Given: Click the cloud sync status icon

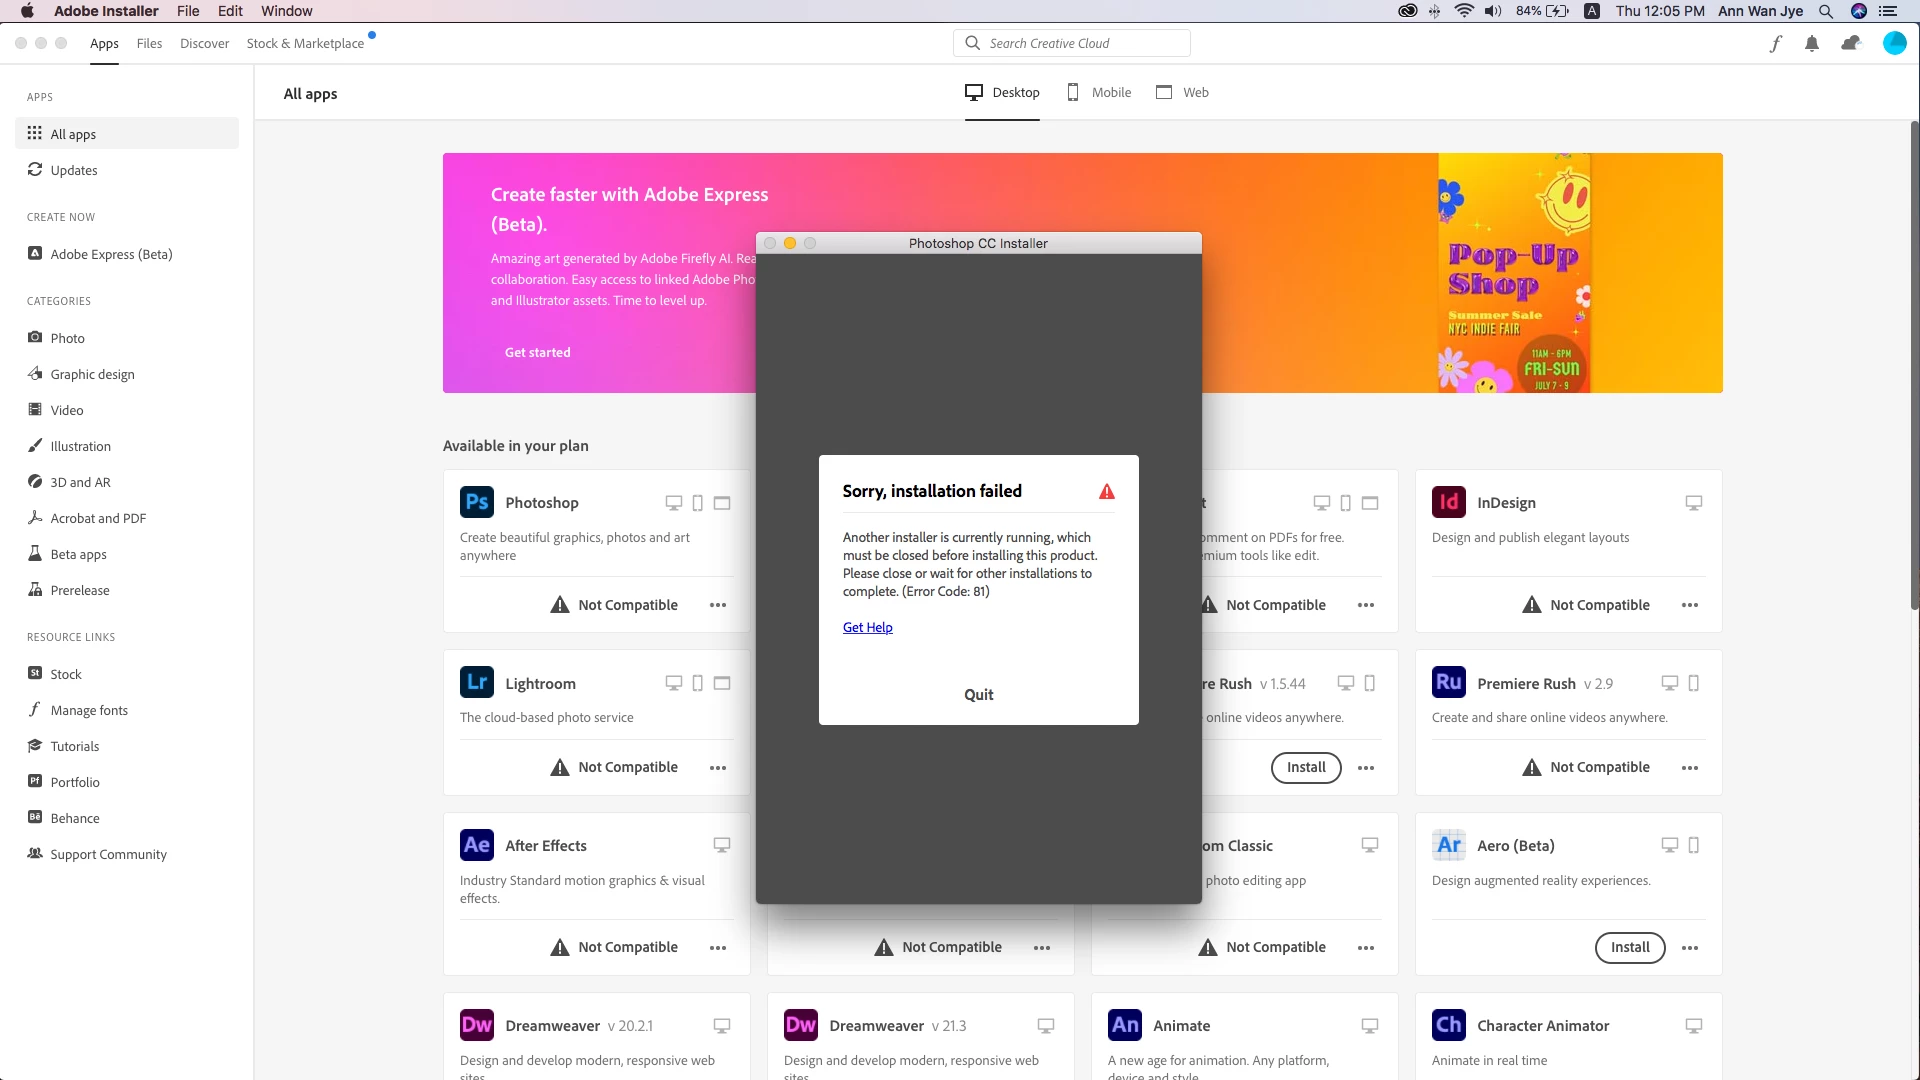Looking at the screenshot, I should click(x=1851, y=43).
